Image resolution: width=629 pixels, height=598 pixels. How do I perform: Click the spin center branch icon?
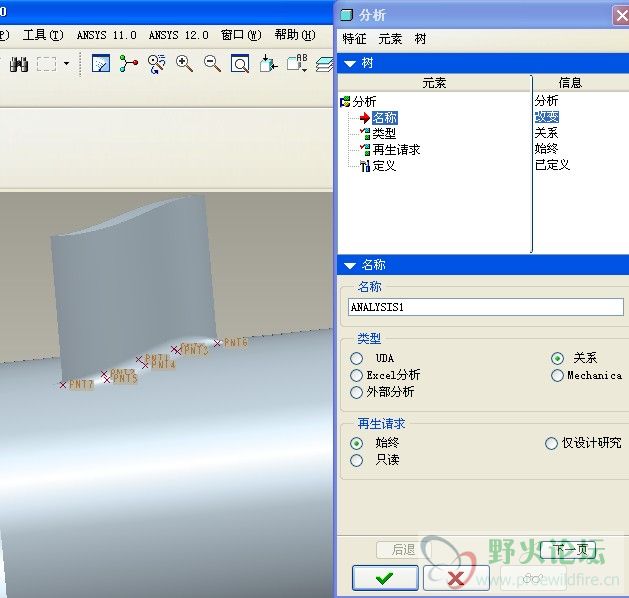pos(129,64)
